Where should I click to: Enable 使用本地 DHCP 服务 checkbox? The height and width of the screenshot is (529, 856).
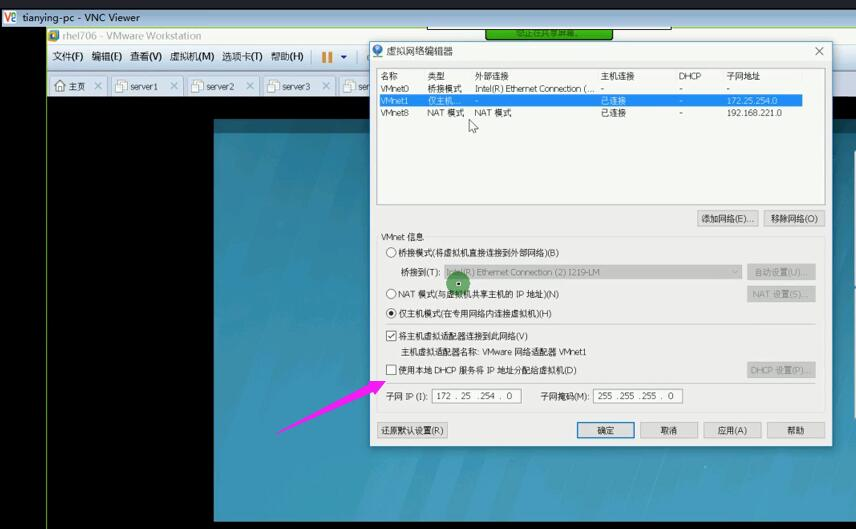pos(391,370)
